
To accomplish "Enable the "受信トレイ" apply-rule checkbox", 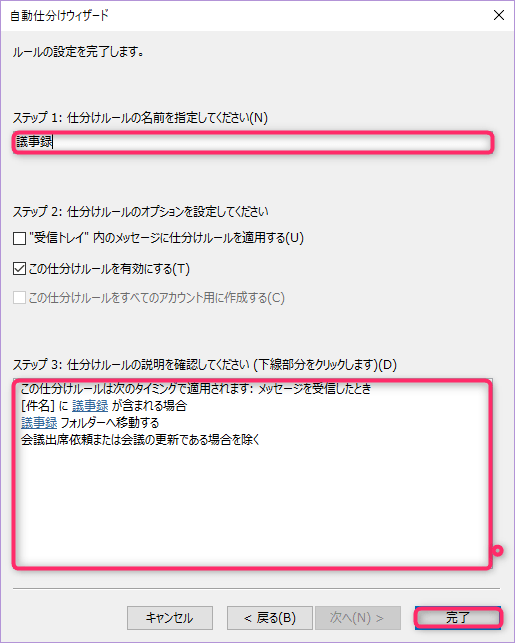I will click(x=19, y=238).
